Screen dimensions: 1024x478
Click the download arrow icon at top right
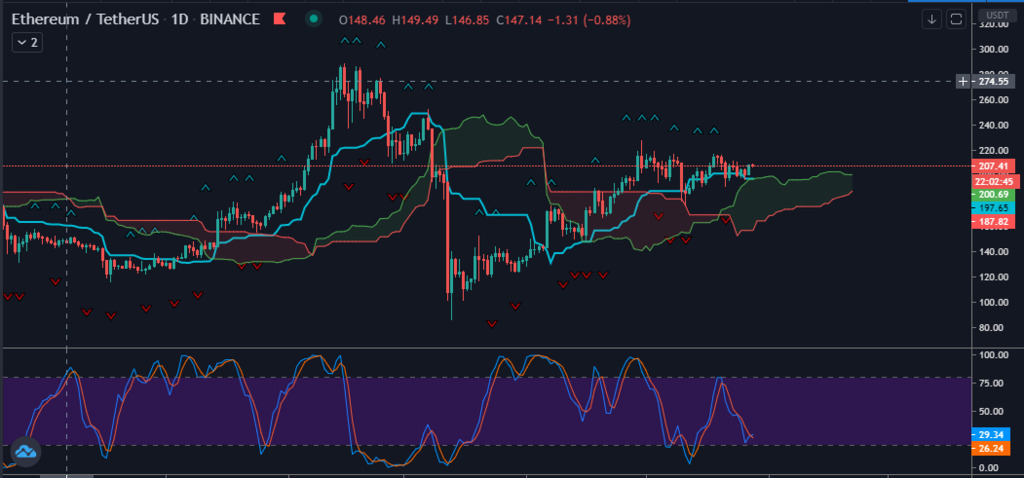pyautogui.click(x=932, y=19)
